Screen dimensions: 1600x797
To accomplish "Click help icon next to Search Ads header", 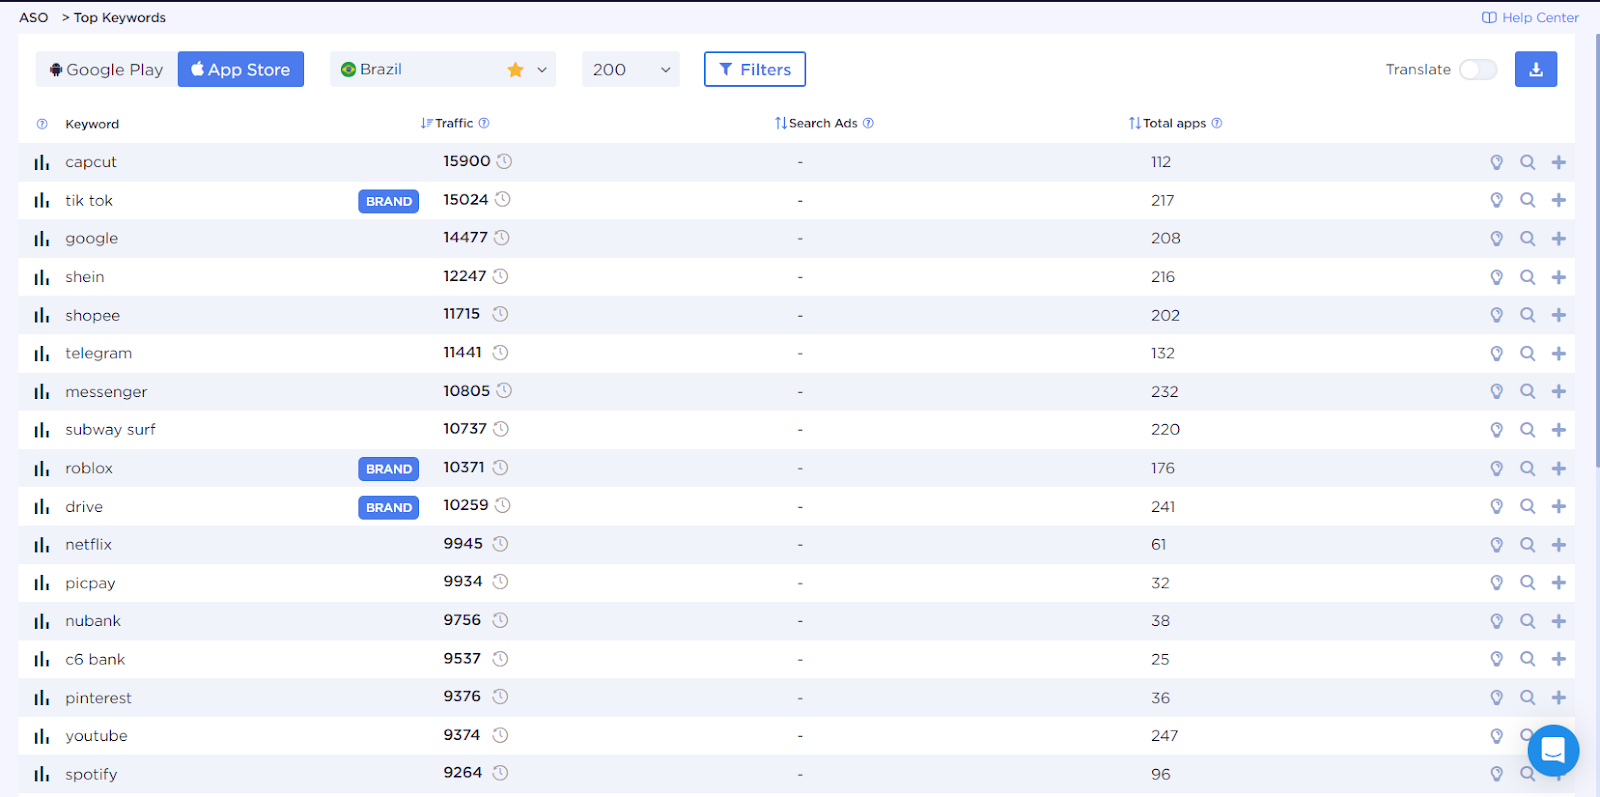I will coord(868,123).
